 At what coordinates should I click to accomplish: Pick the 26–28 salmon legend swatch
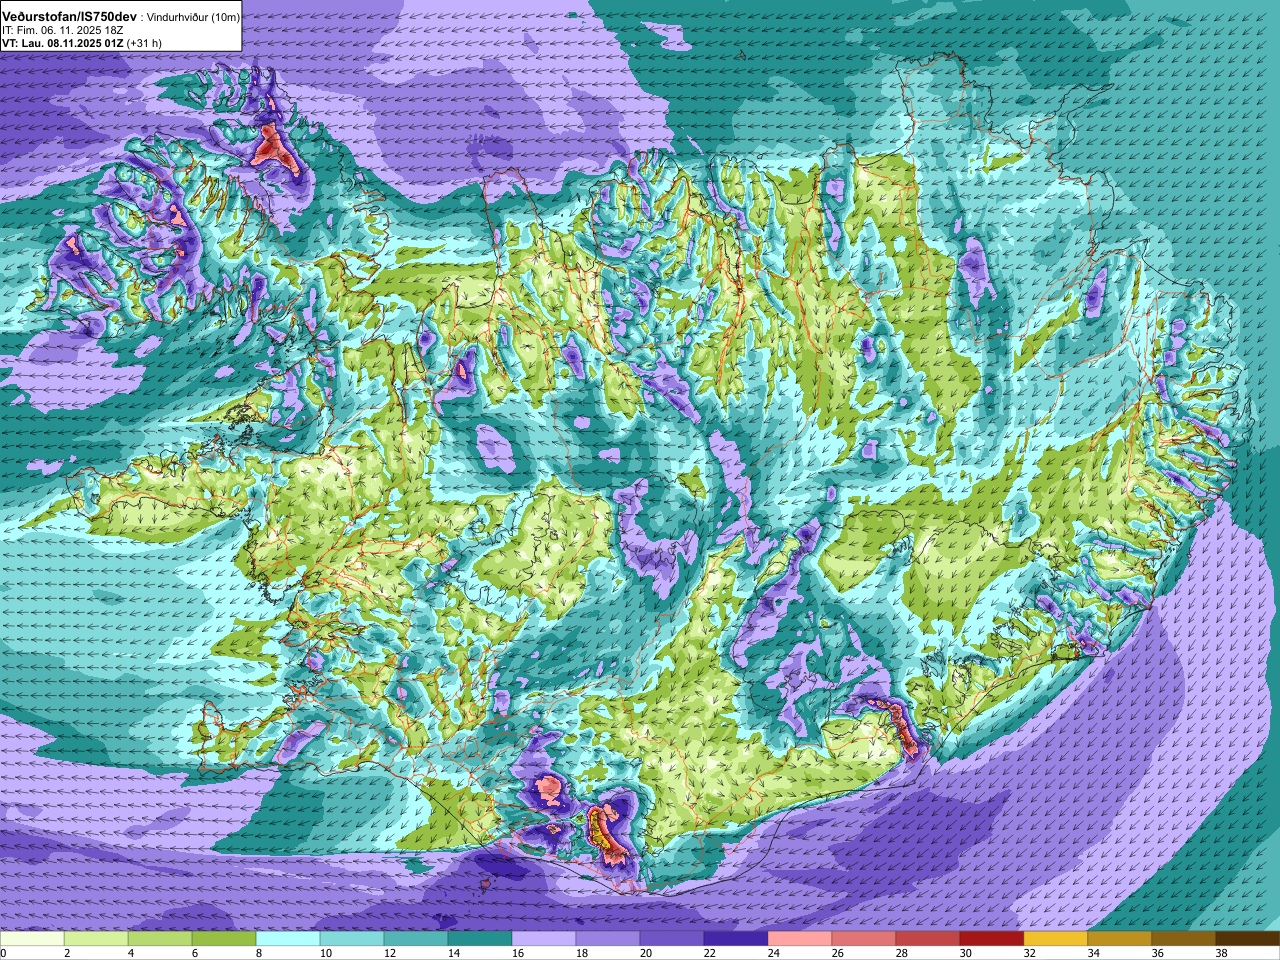(864, 939)
